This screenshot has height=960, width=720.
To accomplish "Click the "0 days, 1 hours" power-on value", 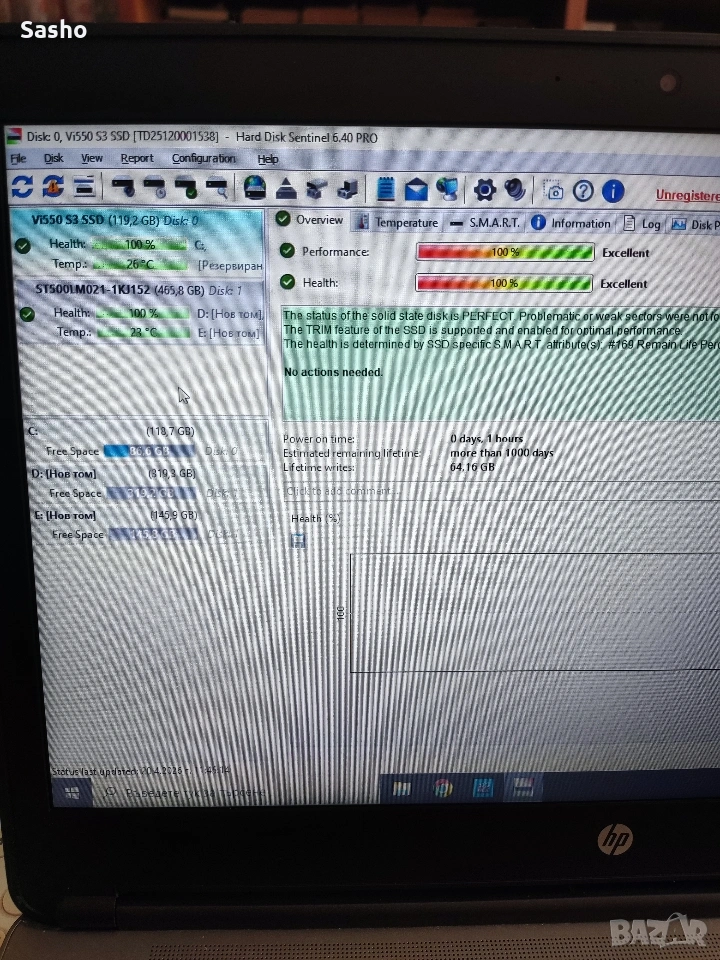I will [x=486, y=439].
